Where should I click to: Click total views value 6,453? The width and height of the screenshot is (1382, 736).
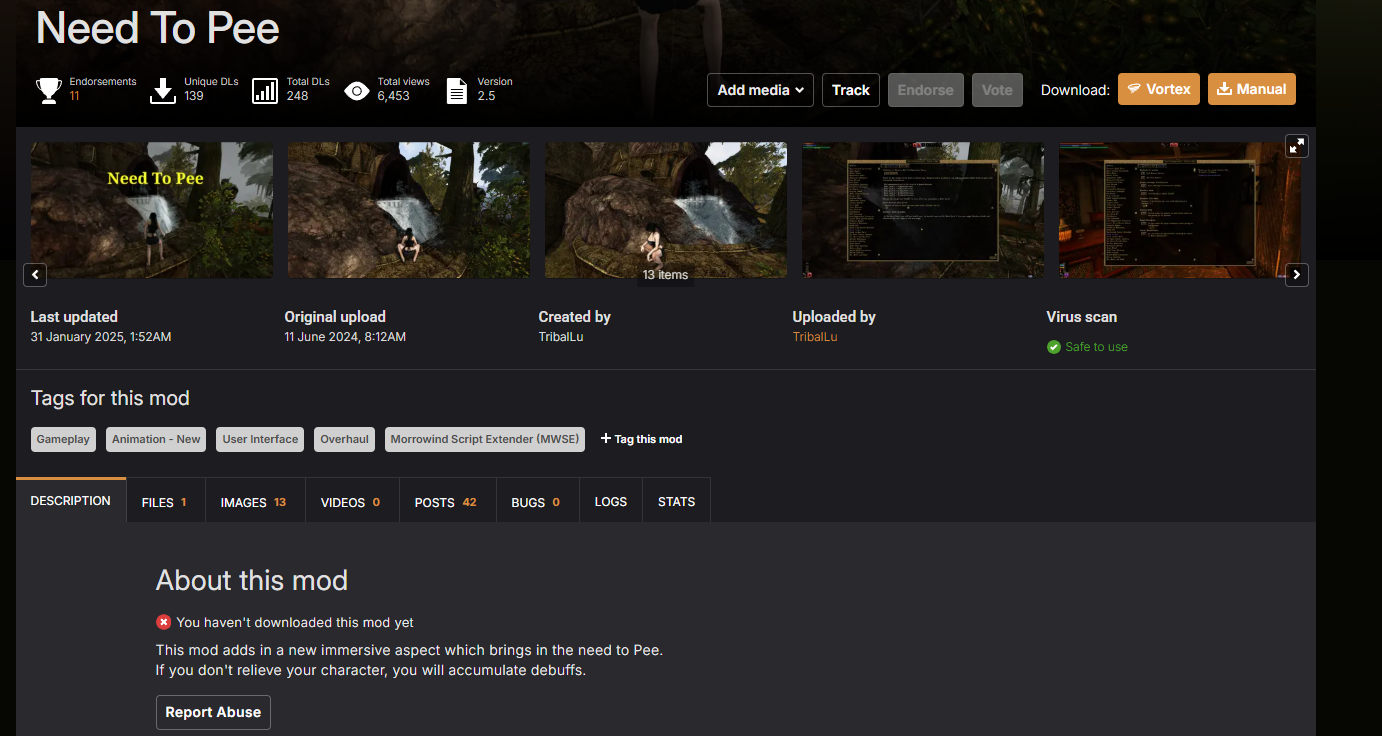394,96
